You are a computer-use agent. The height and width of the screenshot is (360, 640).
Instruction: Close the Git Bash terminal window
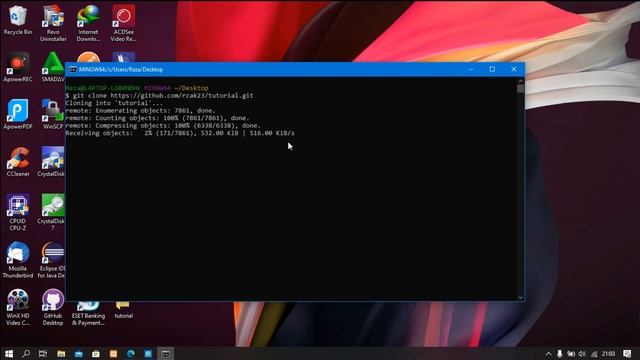point(514,69)
